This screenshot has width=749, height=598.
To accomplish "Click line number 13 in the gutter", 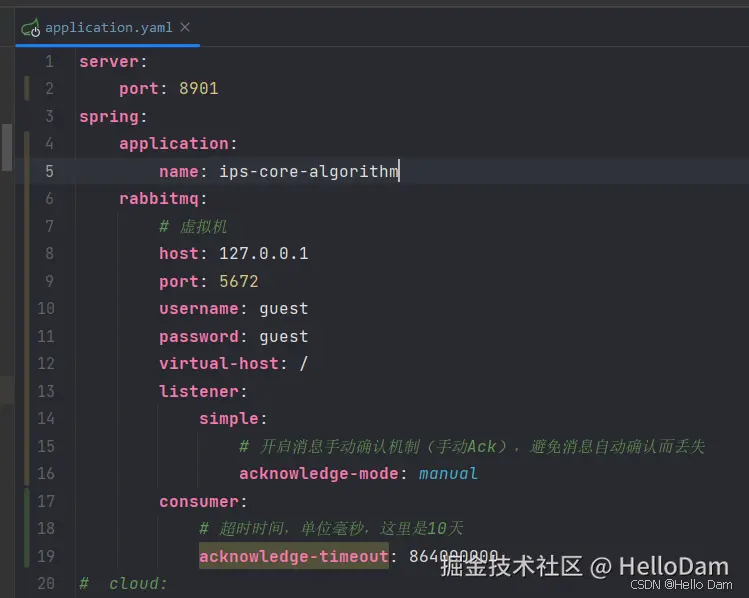I will (45, 391).
